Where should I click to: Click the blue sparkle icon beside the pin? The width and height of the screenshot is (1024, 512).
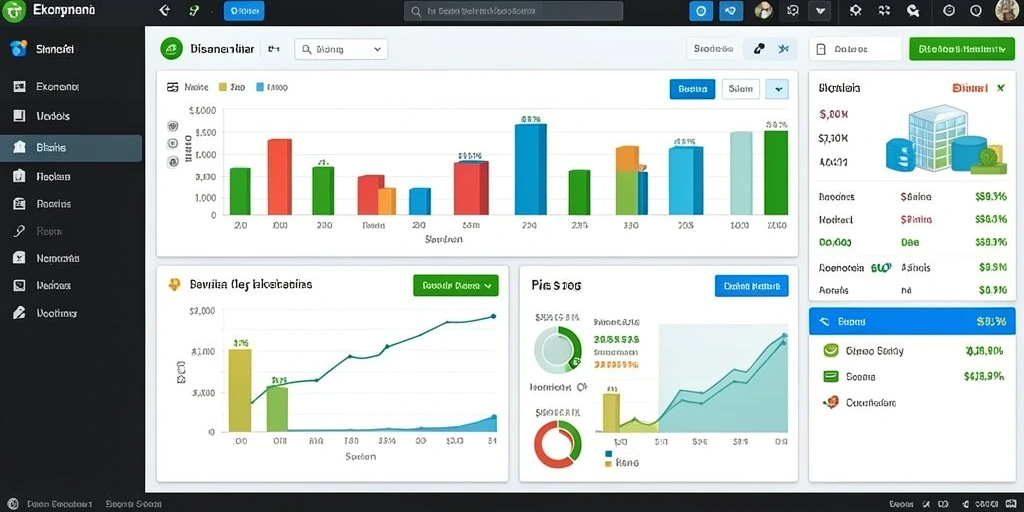click(783, 48)
